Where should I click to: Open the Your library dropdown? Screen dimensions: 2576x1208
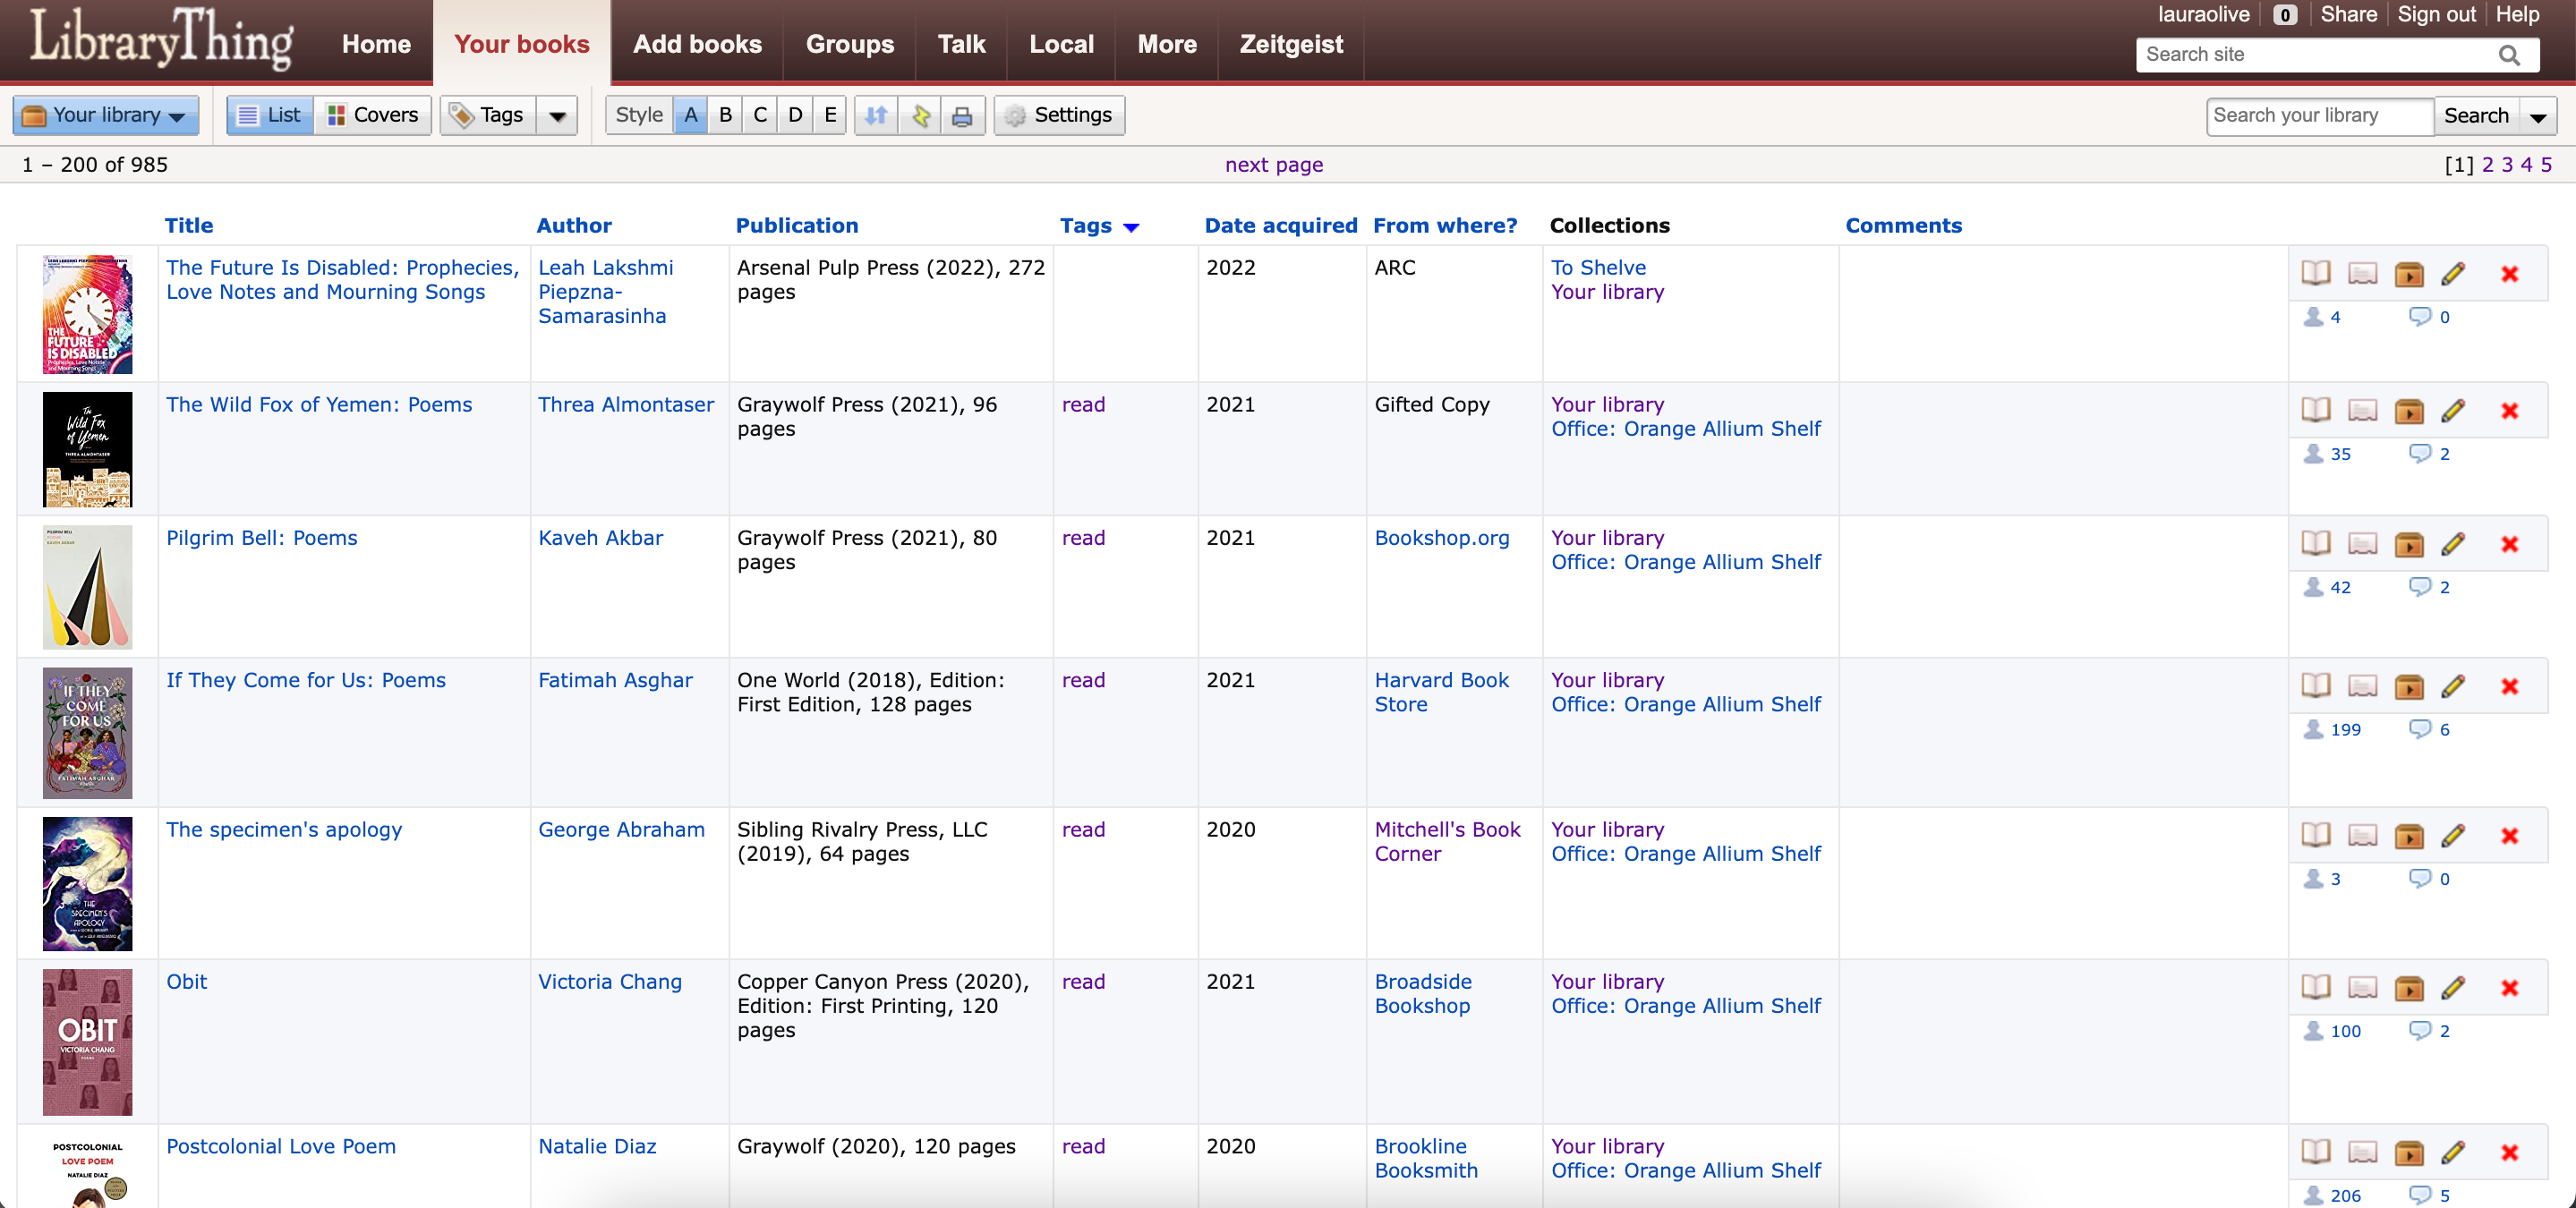tap(105, 114)
